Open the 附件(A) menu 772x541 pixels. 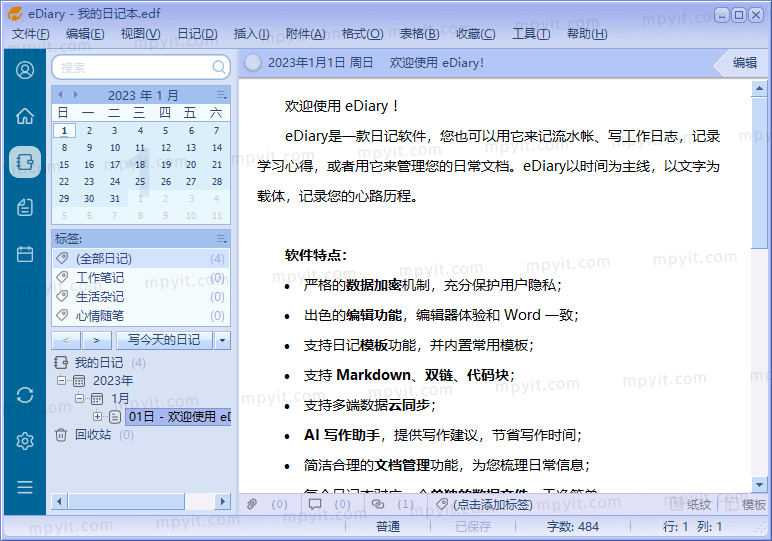click(305, 33)
